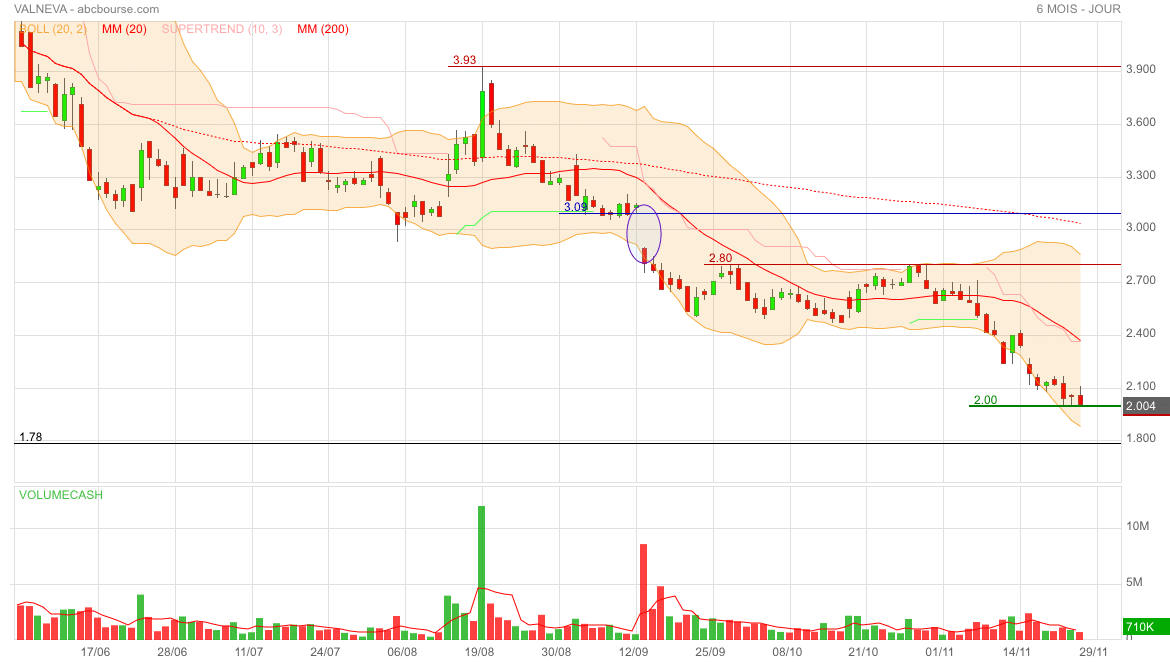Click the 2.700 price axis value
This screenshot has height=662, width=1170.
pyautogui.click(x=1141, y=280)
